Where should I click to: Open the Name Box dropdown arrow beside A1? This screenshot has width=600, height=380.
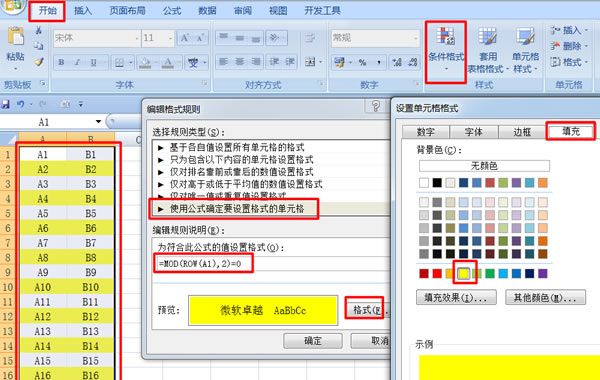point(98,122)
